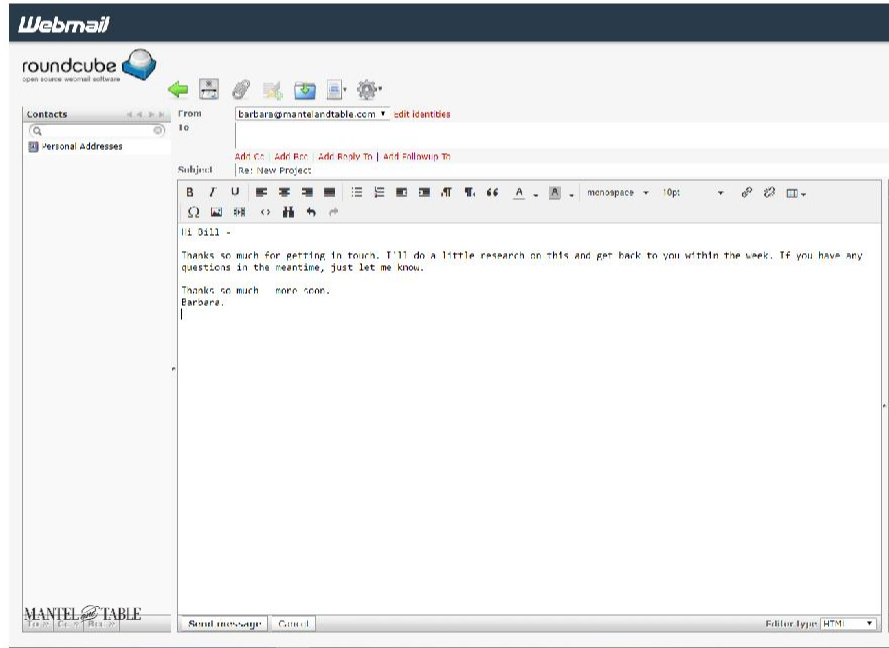889x648 pixels.
Task: Set left-to-right text direction
Action: coord(447,193)
